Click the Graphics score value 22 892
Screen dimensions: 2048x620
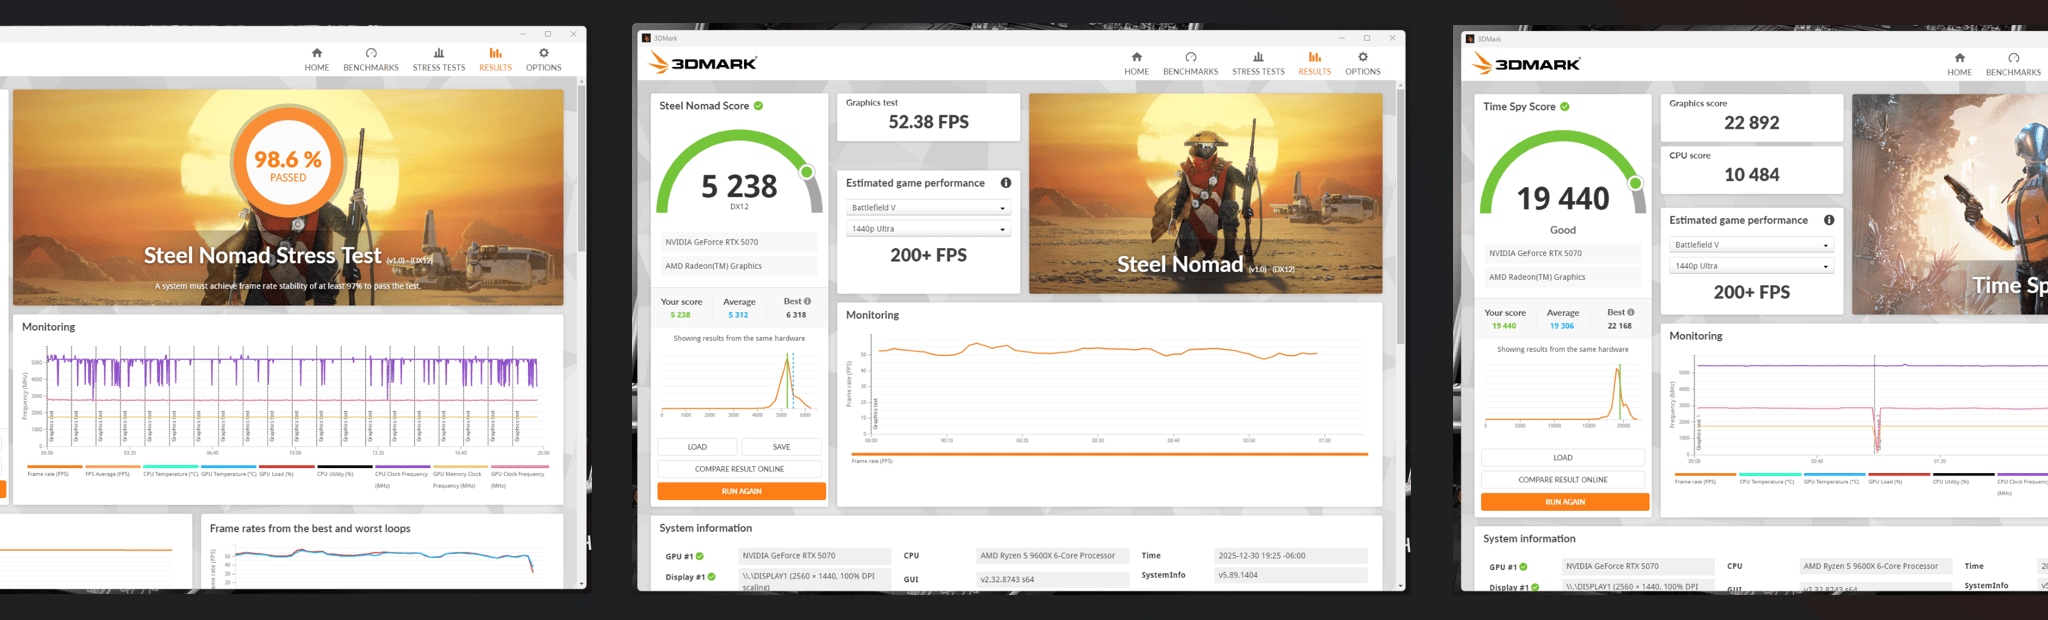(1752, 123)
